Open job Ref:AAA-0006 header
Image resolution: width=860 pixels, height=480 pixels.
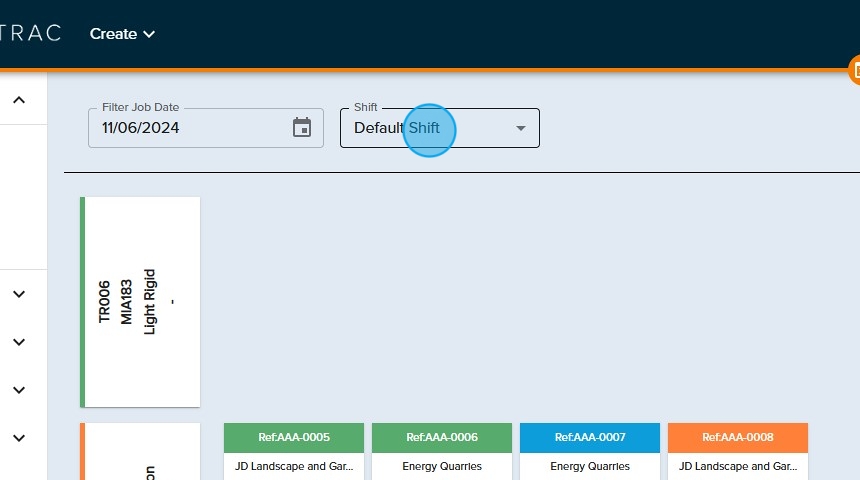click(x=442, y=437)
